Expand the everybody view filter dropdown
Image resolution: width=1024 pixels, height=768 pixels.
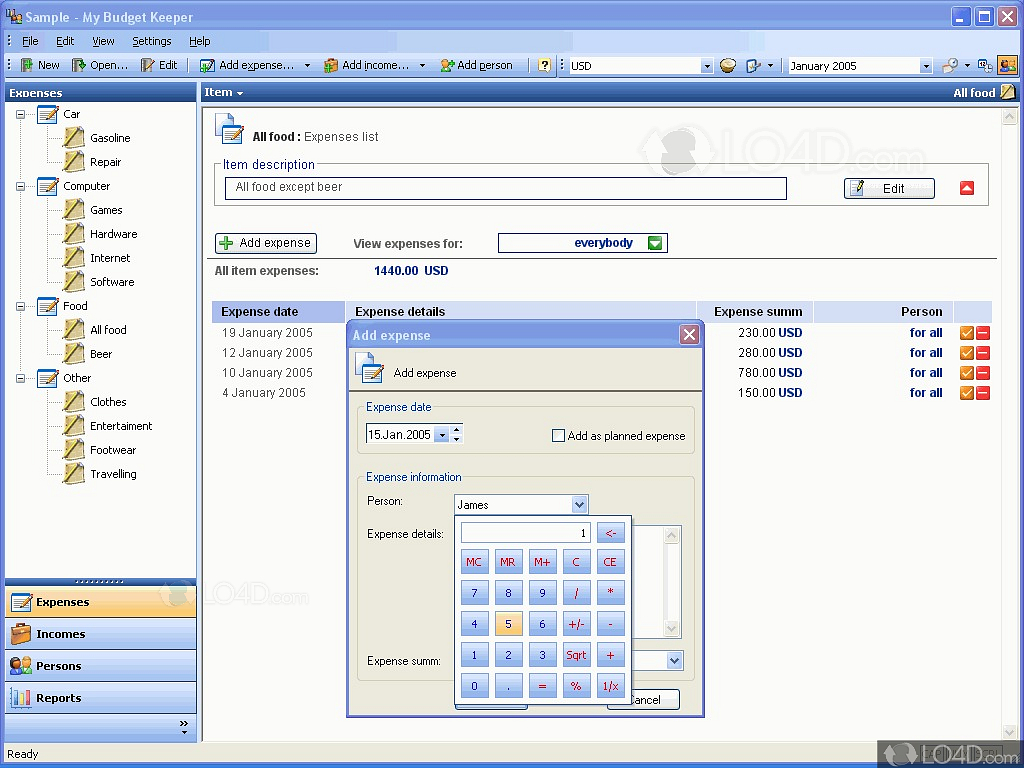pyautogui.click(x=655, y=243)
